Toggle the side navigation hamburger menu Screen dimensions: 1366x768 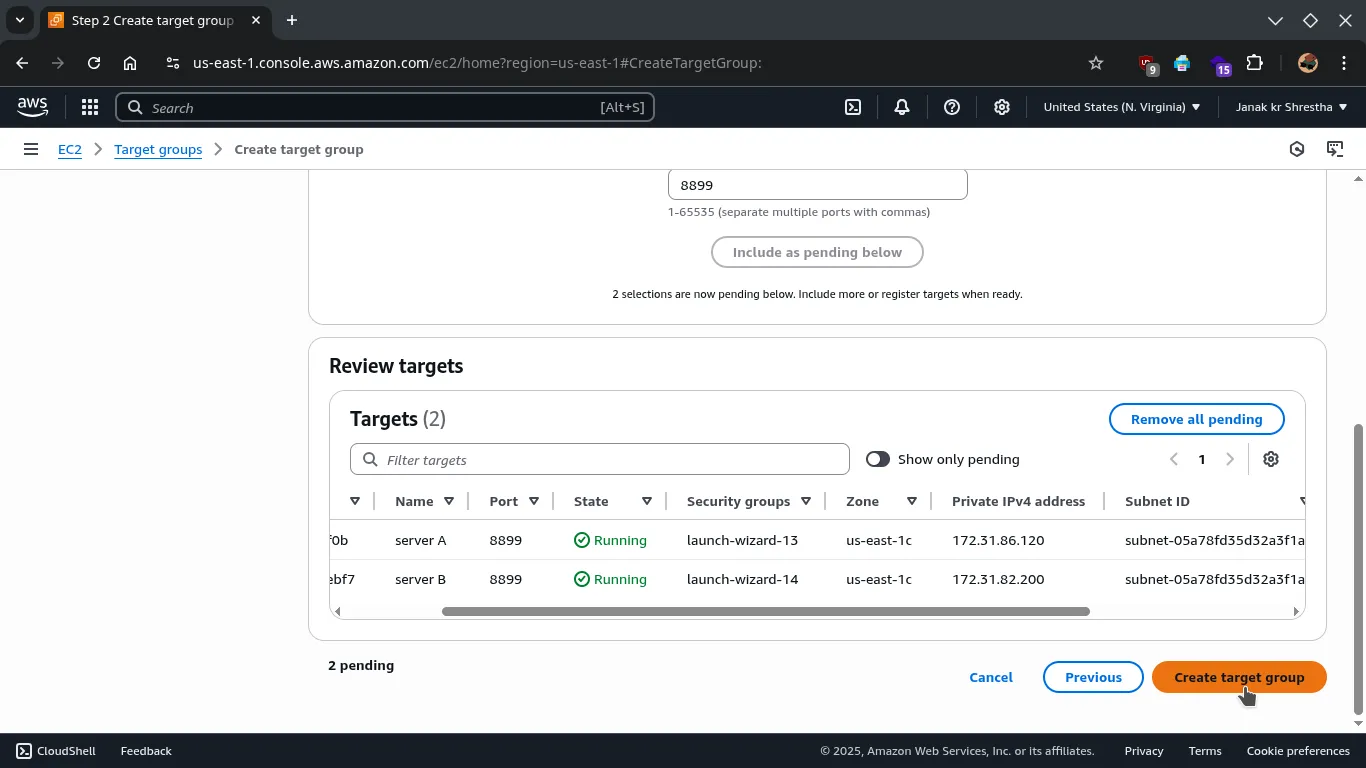click(31, 149)
